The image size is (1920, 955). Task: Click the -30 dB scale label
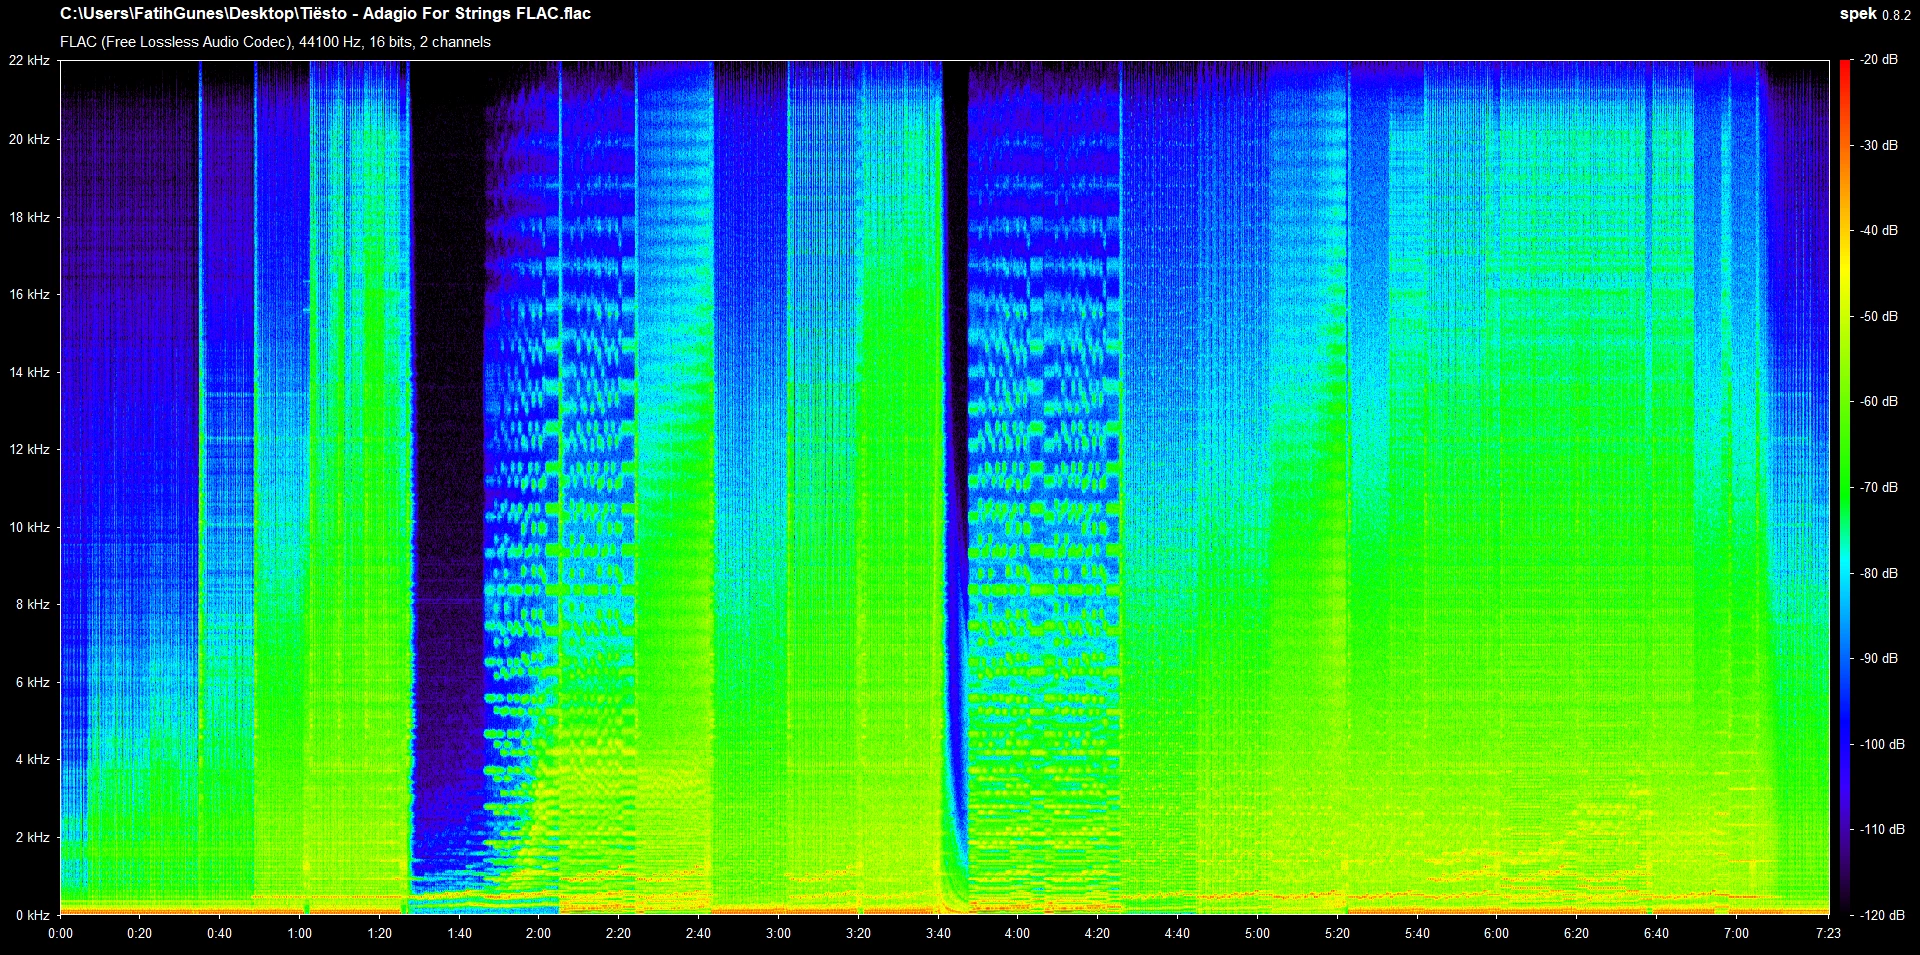coord(1879,145)
